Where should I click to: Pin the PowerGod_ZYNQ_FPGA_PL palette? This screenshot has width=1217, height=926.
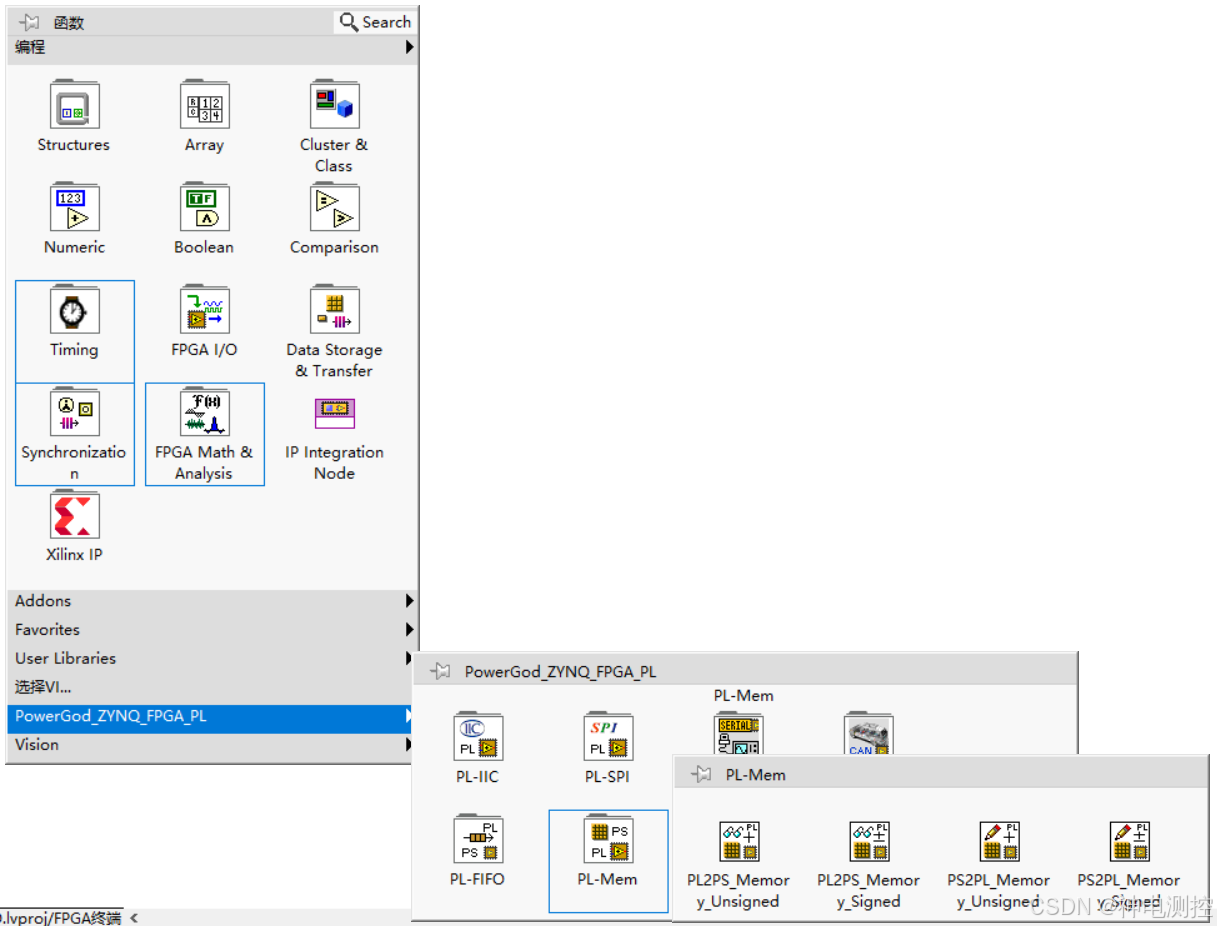pyautogui.click(x=440, y=671)
